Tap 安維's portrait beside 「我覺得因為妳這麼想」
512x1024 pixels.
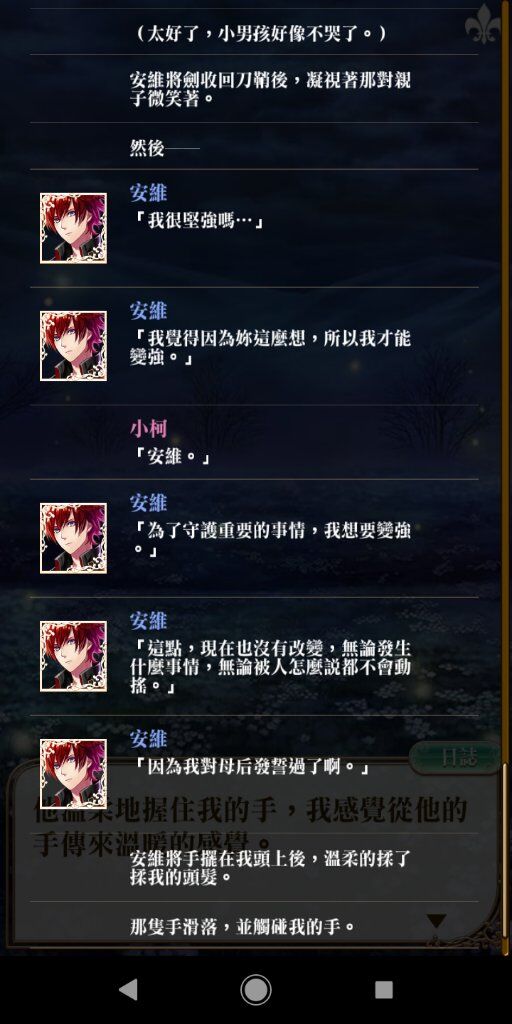73,346
